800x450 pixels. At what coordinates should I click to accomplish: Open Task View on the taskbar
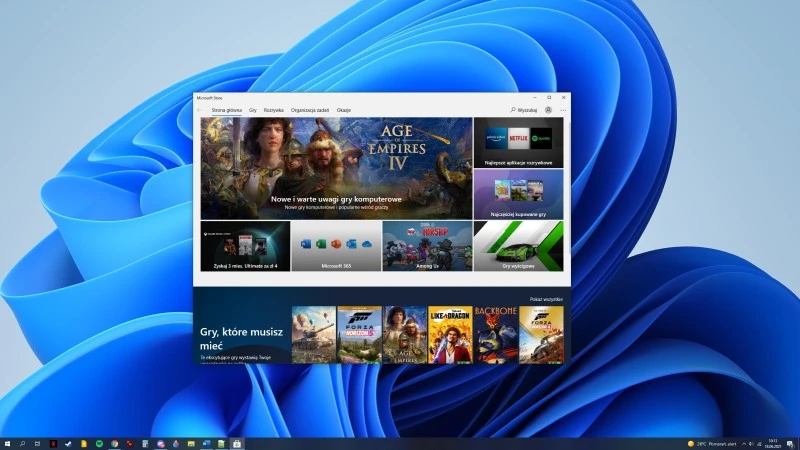(37, 444)
